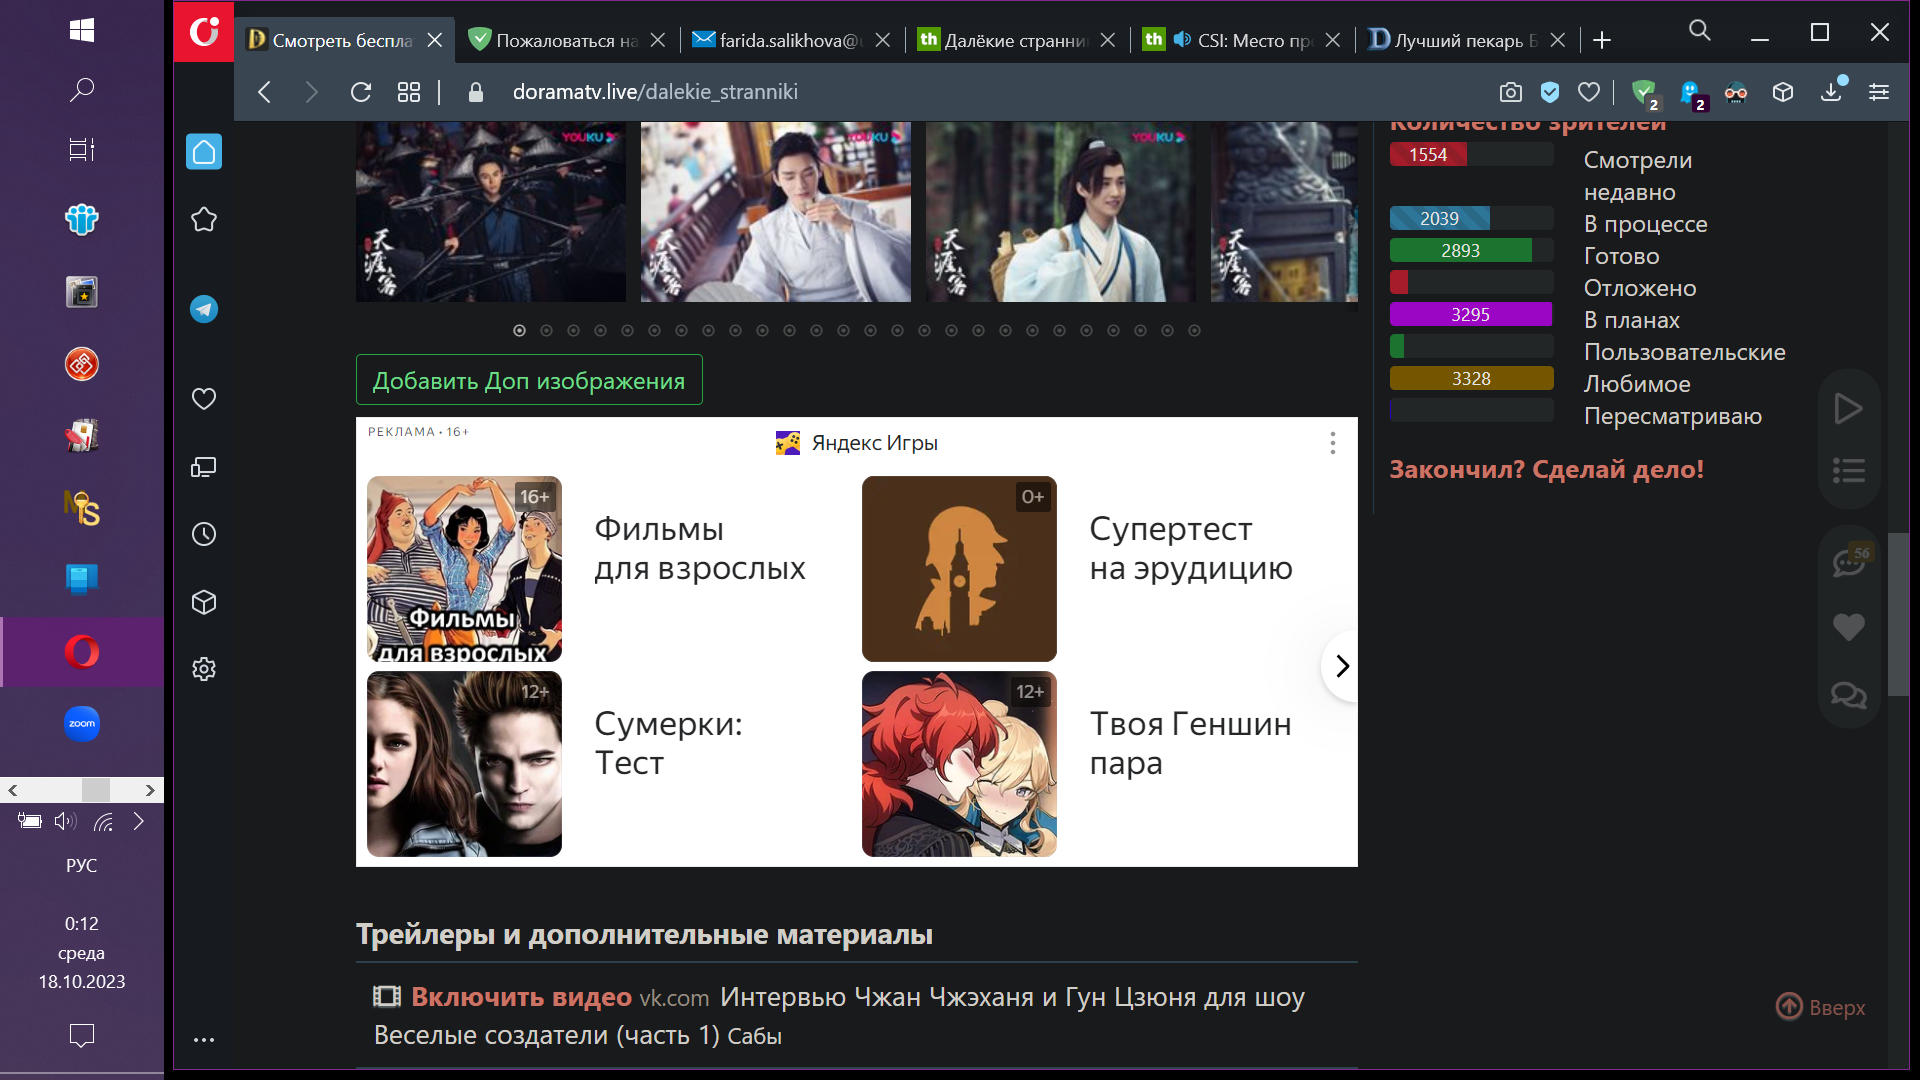Click Закончил? Сделай дело! link
The image size is (1920, 1080).
point(1546,469)
